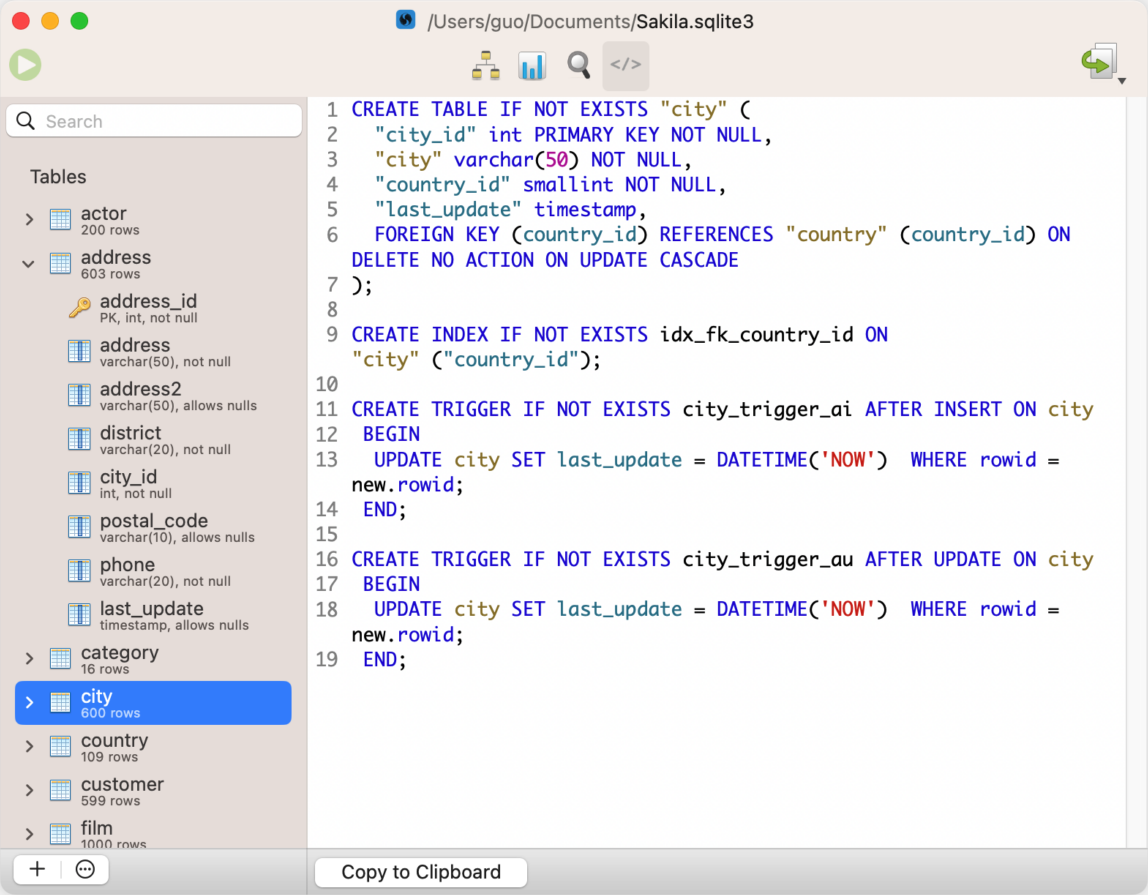Click the Tables section header
1148x895 pixels.
[x=58, y=177]
